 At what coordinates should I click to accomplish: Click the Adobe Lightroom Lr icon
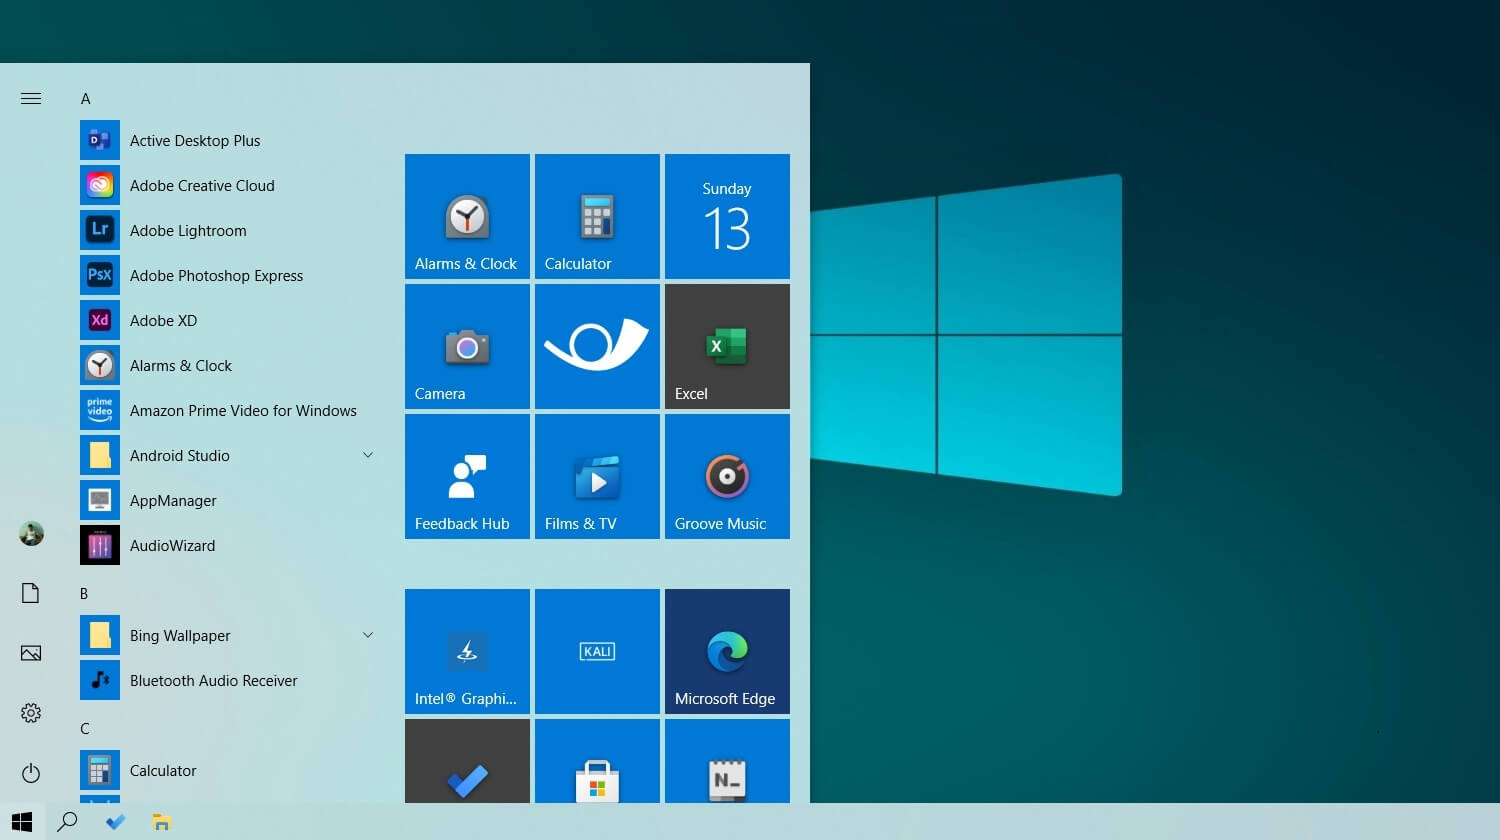click(x=100, y=230)
